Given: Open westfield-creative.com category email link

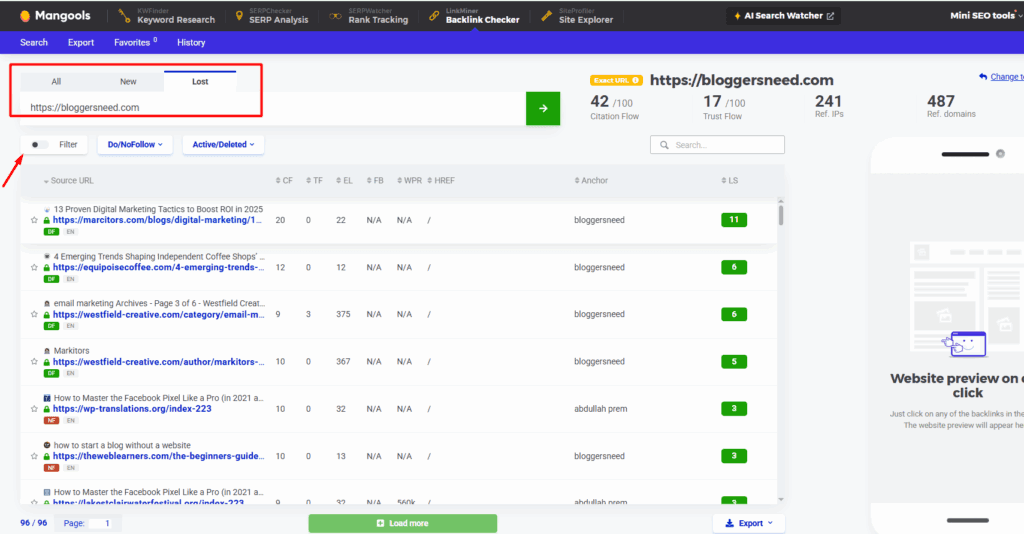Looking at the screenshot, I should (x=159, y=314).
